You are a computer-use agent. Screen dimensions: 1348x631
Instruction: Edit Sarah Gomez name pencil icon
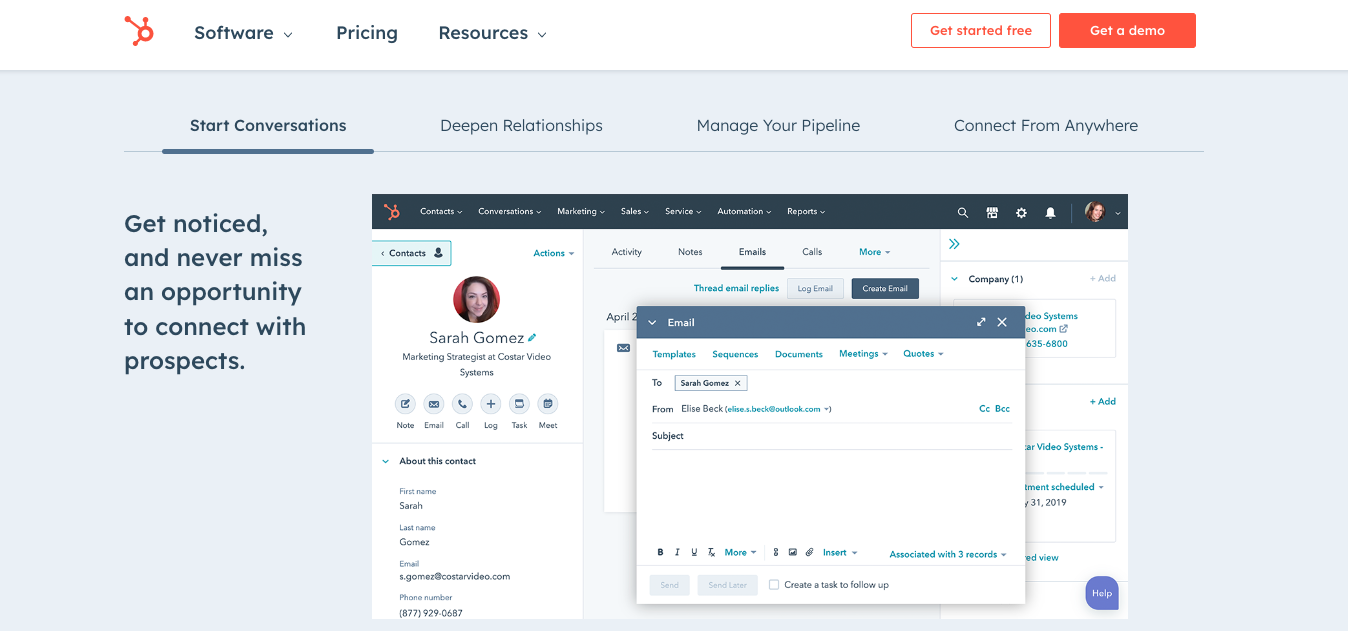[x=532, y=338]
